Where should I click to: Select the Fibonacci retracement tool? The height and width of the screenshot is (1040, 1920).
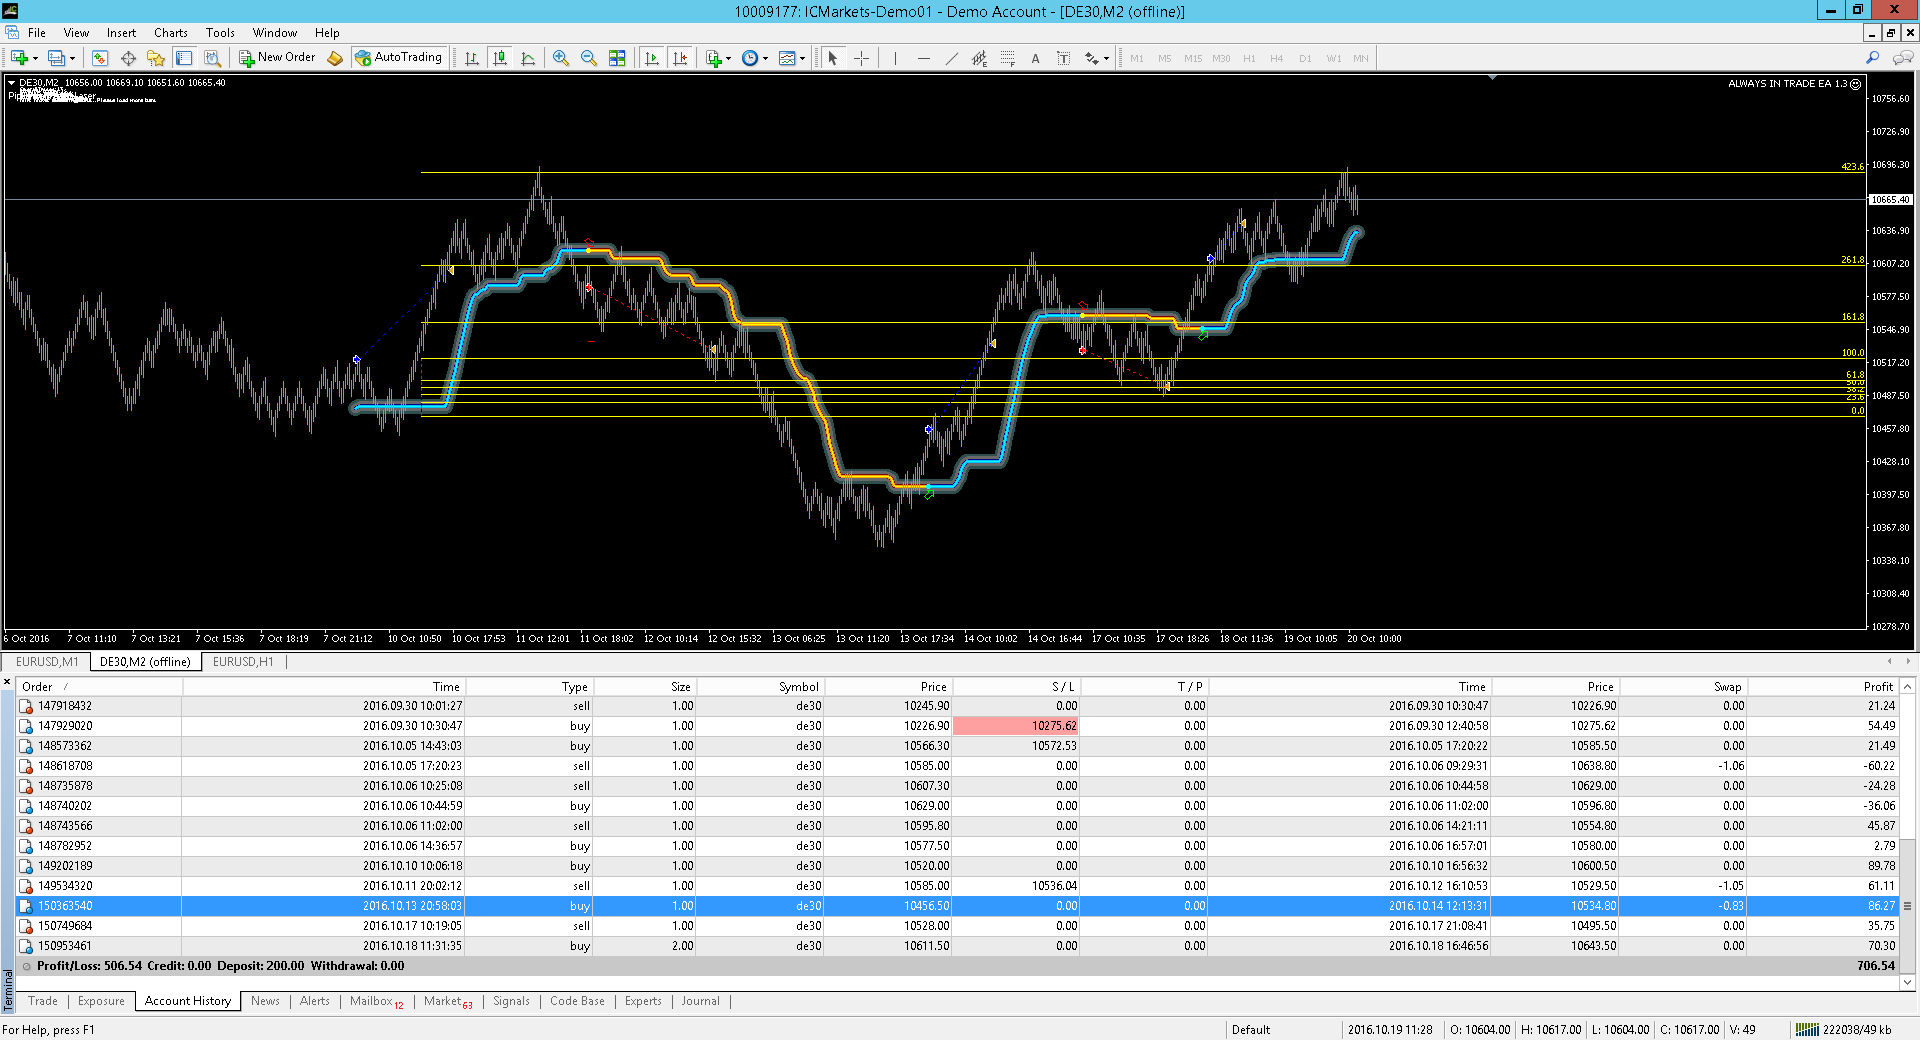tap(1007, 58)
